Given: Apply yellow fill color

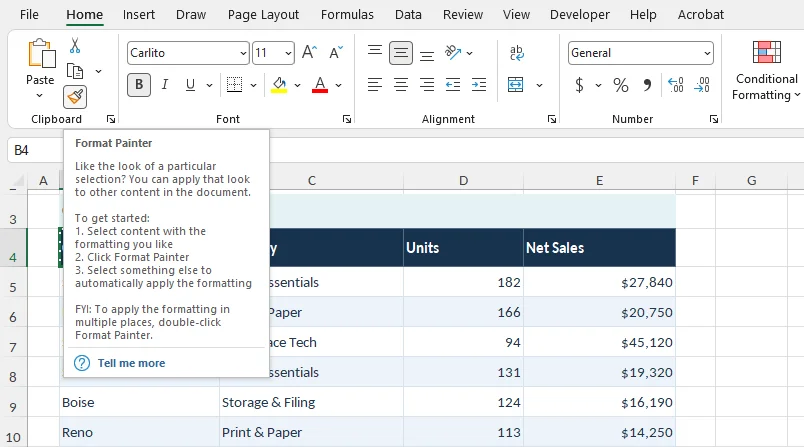Looking at the screenshot, I should click(279, 85).
